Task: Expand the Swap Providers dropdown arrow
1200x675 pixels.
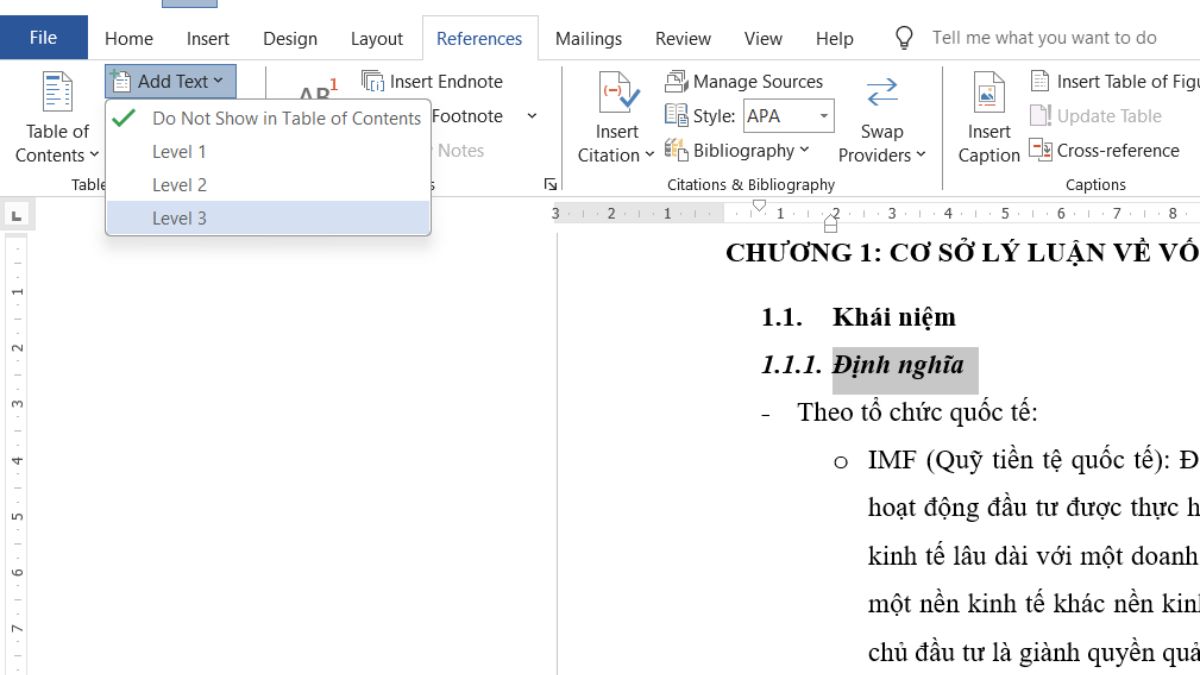Action: 921,155
